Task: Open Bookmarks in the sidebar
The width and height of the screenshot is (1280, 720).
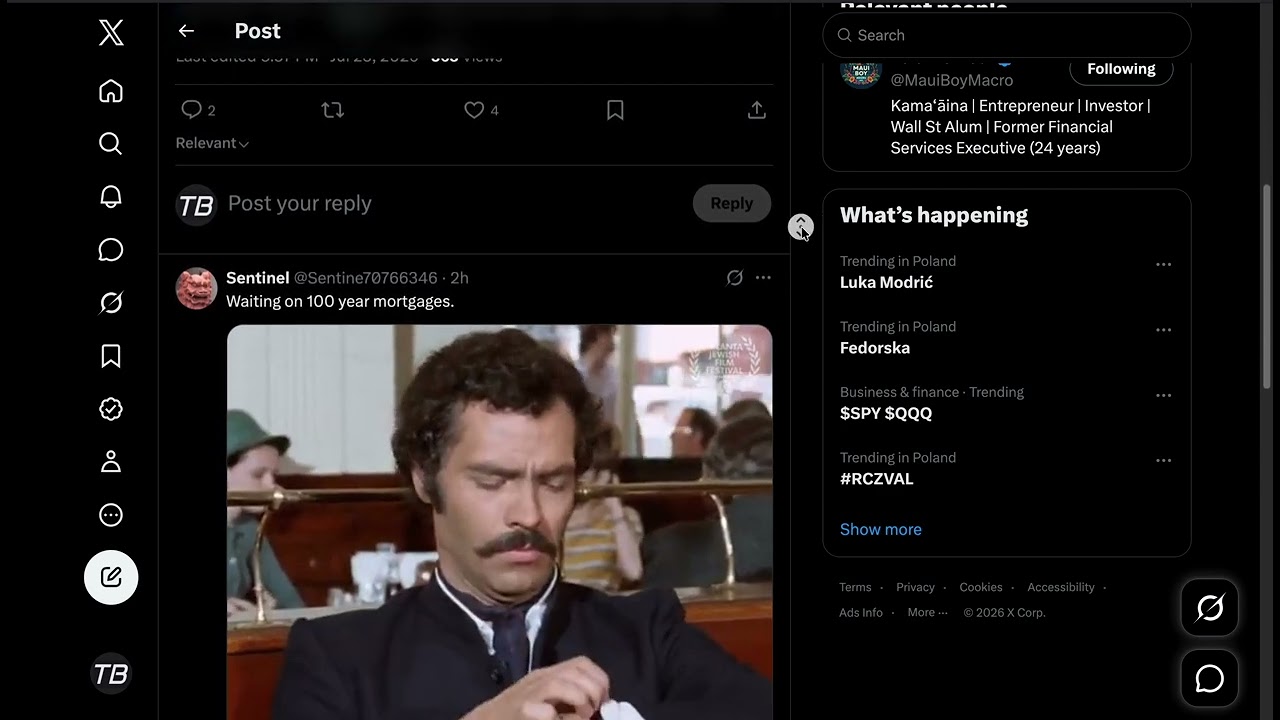Action: point(111,356)
